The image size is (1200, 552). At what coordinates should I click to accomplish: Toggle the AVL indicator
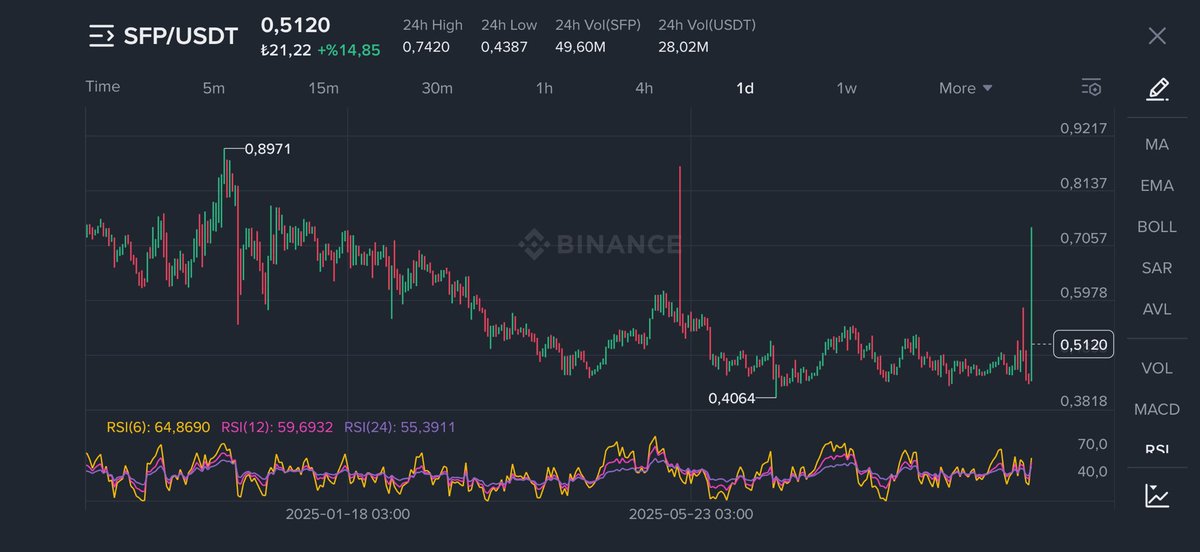1157,309
